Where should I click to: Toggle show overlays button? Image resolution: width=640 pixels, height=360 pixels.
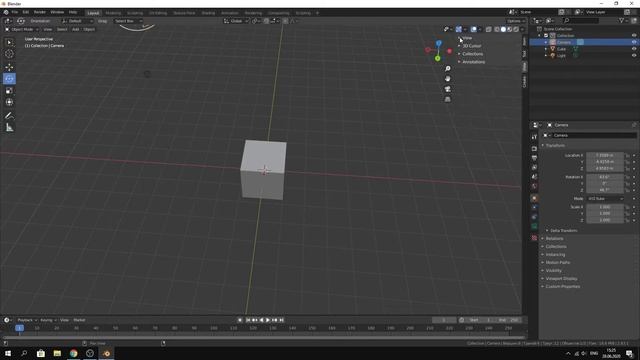click(473, 29)
